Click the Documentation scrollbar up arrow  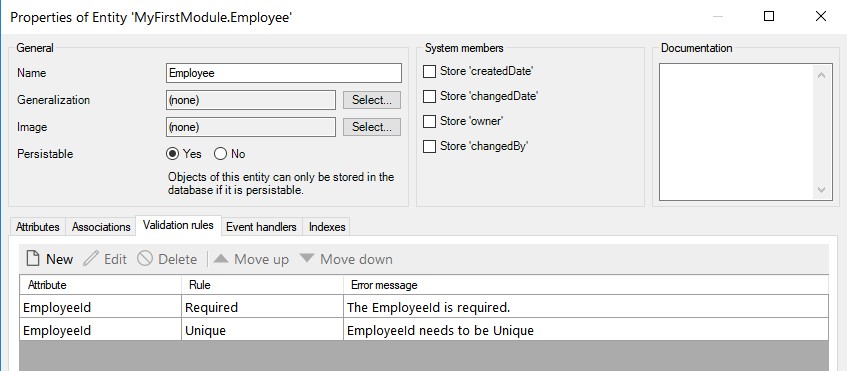point(821,75)
